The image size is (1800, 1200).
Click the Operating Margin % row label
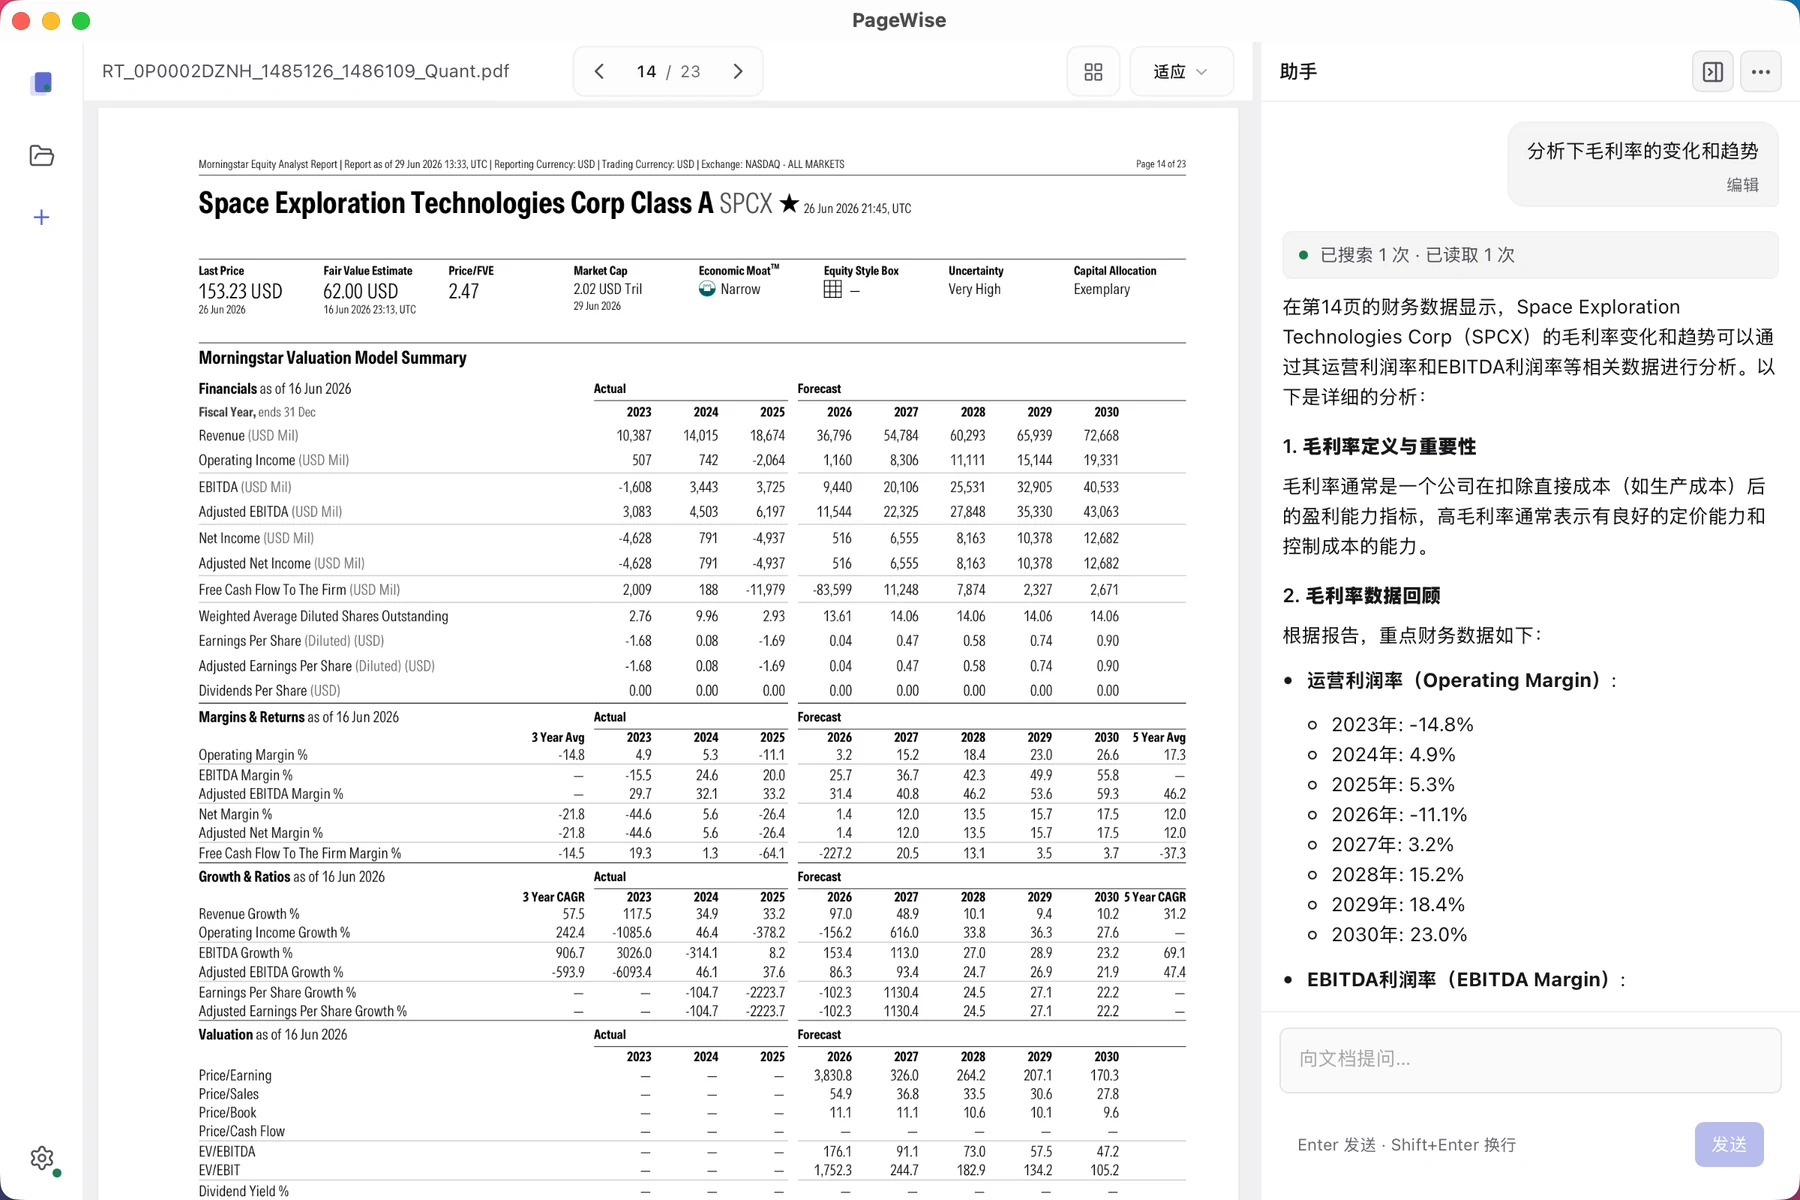pos(253,755)
